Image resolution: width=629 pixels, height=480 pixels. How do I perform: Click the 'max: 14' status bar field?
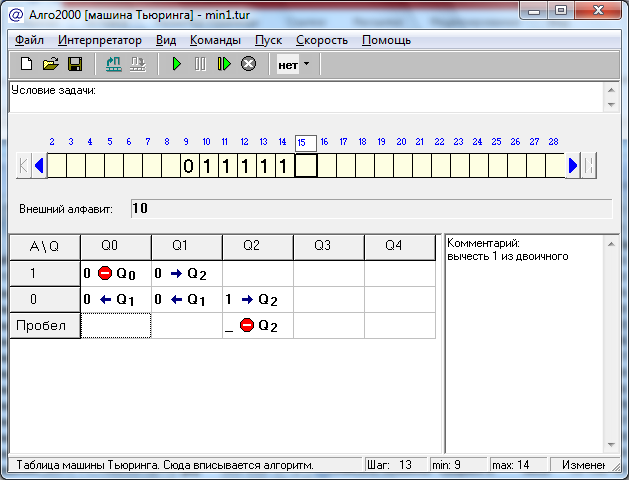pos(519,465)
